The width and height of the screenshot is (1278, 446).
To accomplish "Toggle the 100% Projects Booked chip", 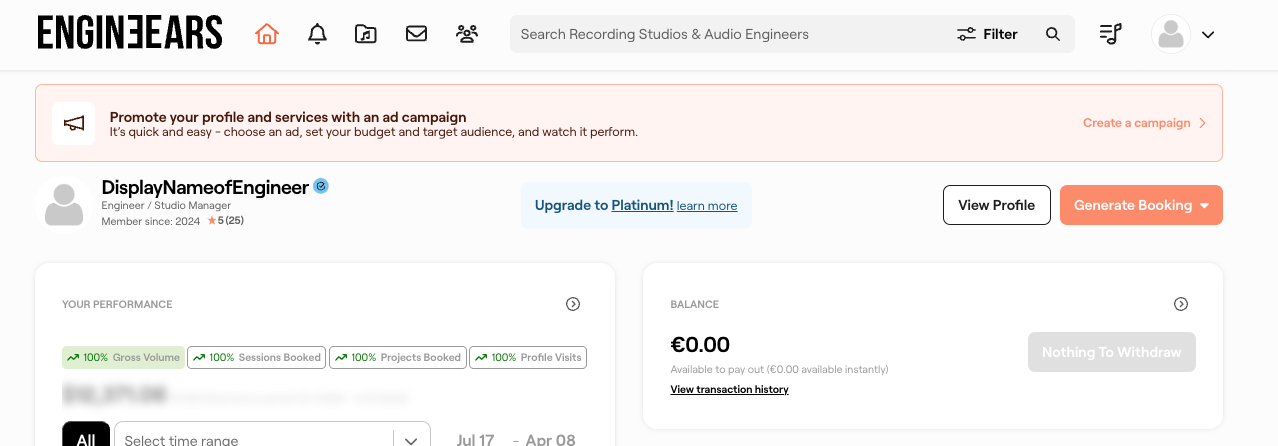I will point(398,357).
